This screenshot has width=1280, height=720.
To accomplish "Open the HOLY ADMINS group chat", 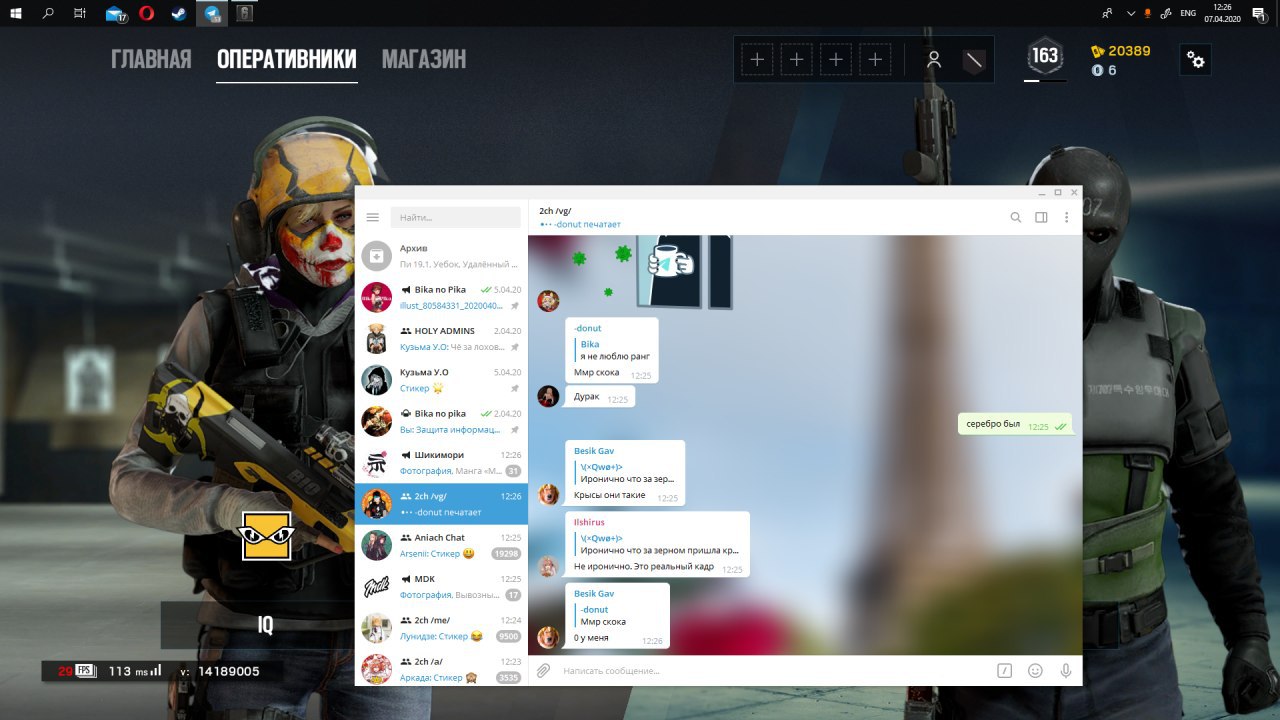I will (x=441, y=339).
